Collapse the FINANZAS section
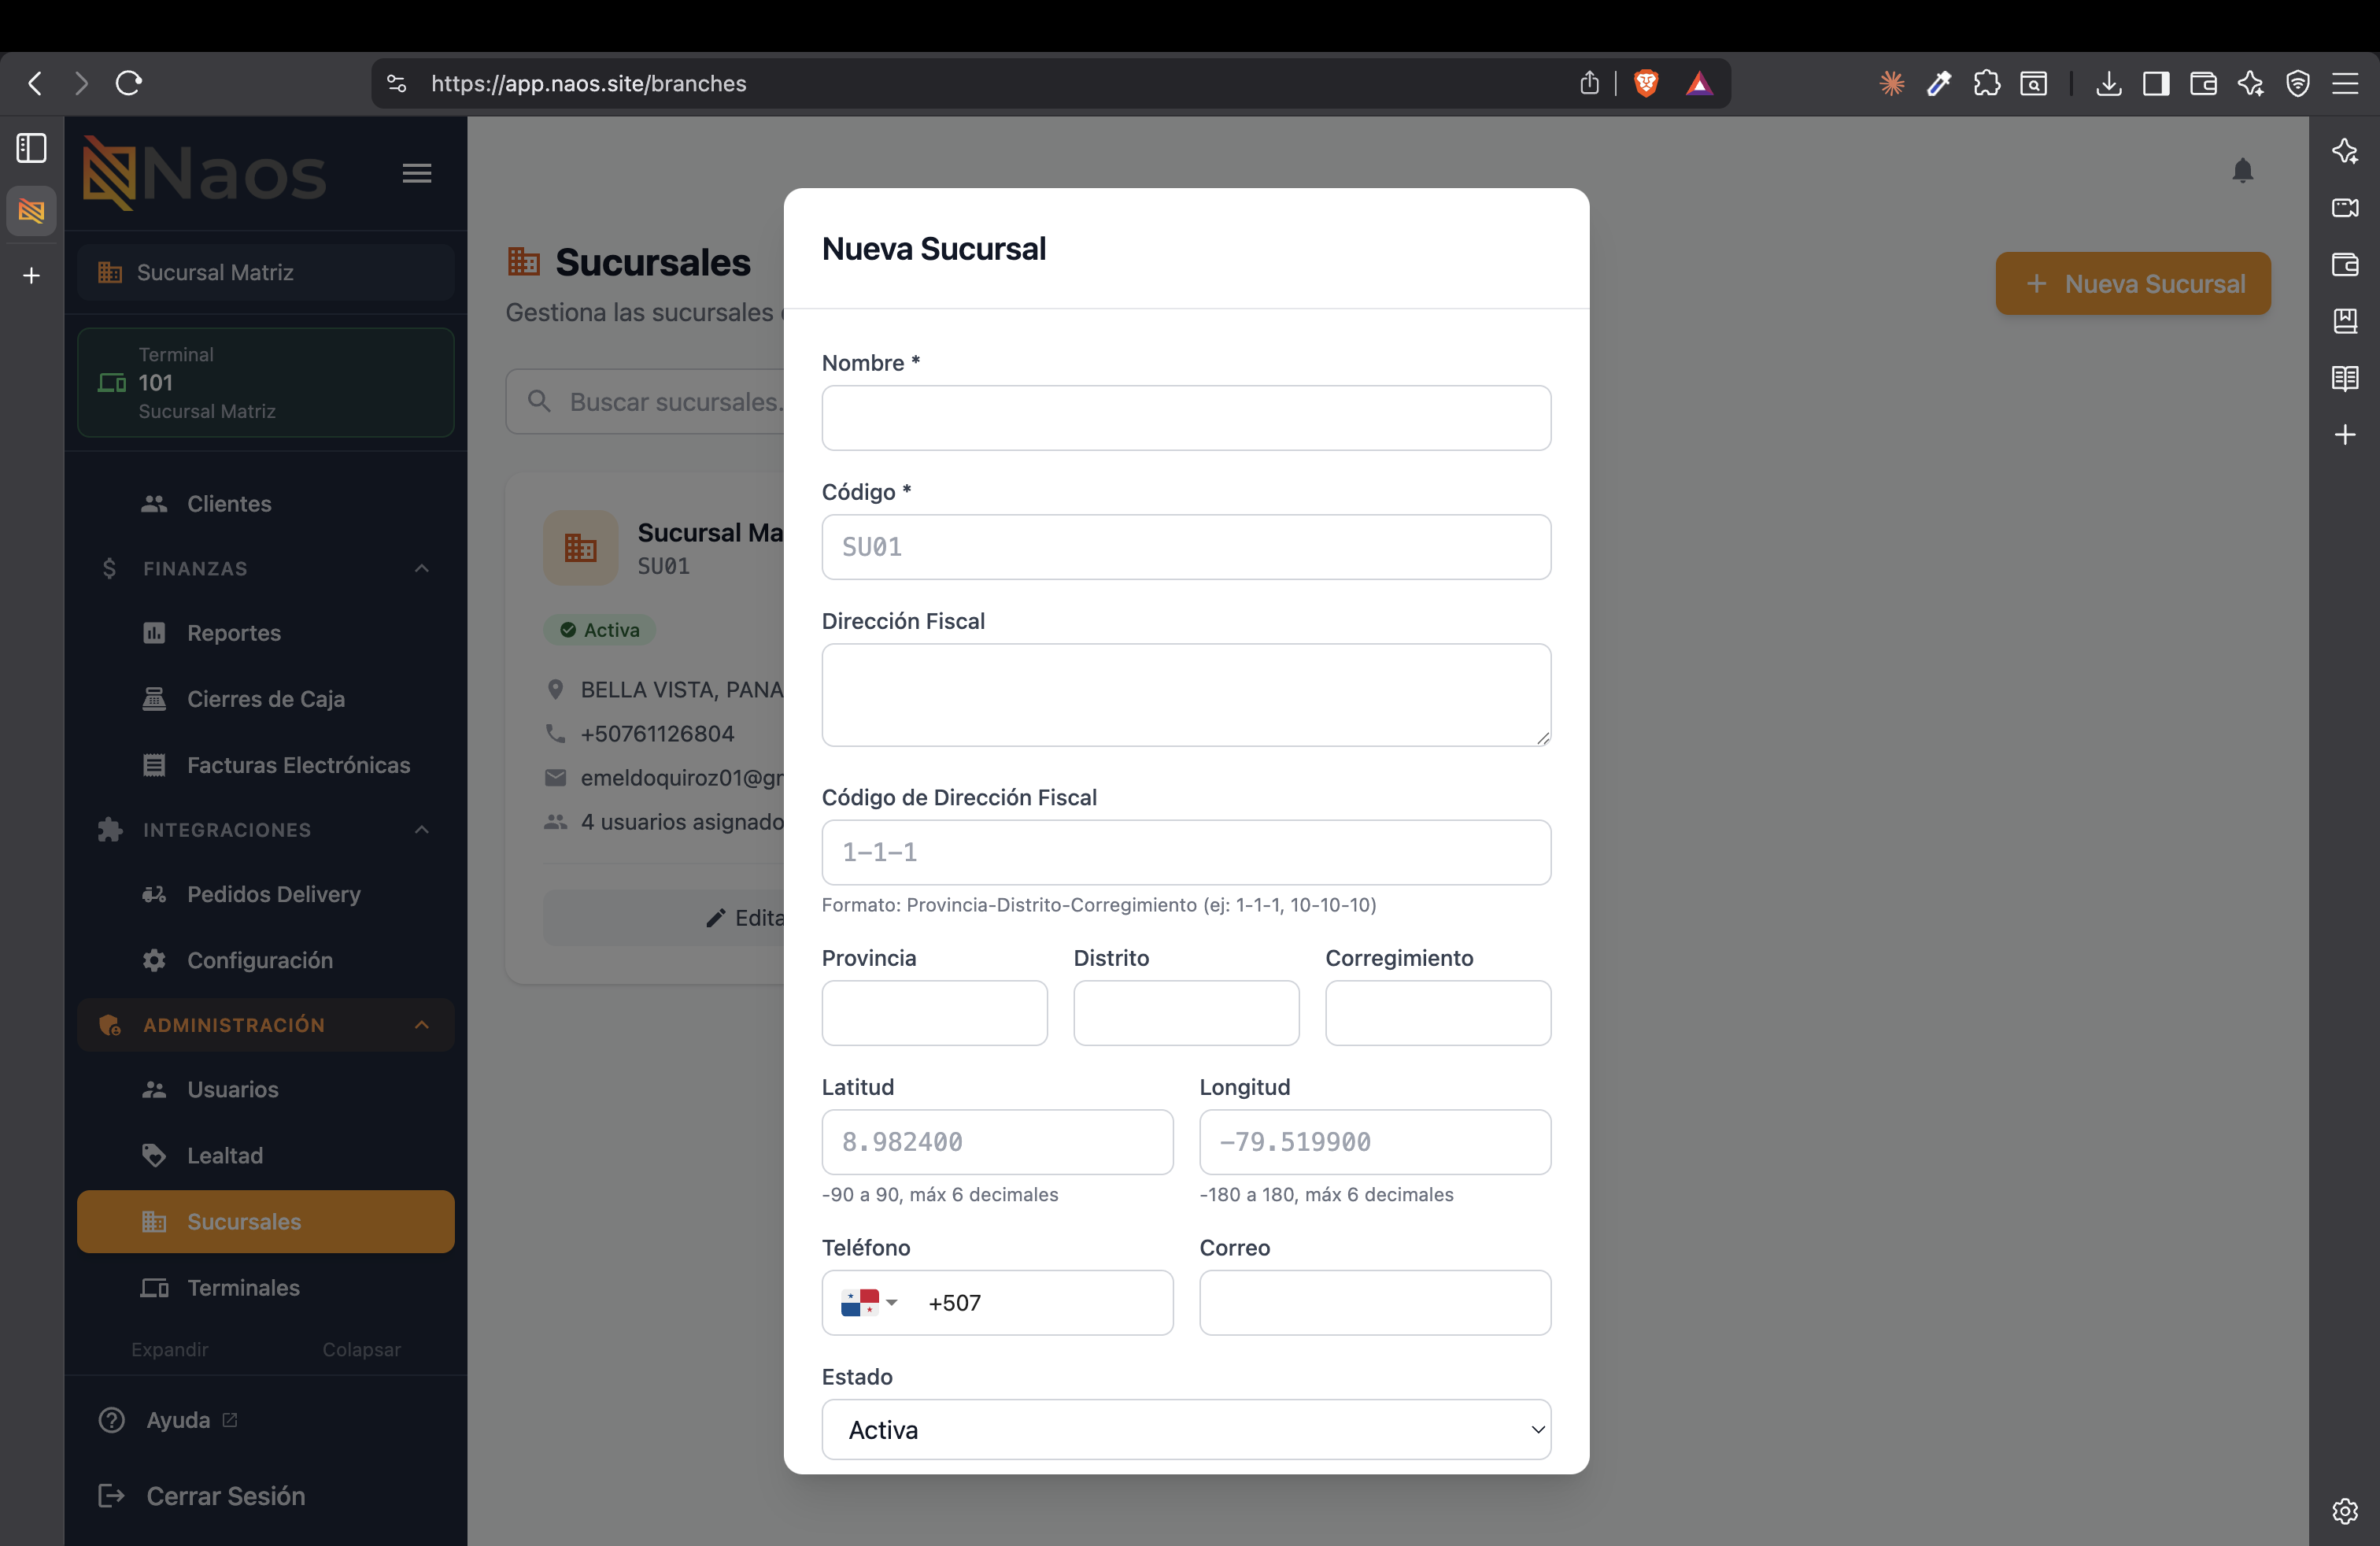 tap(266, 568)
